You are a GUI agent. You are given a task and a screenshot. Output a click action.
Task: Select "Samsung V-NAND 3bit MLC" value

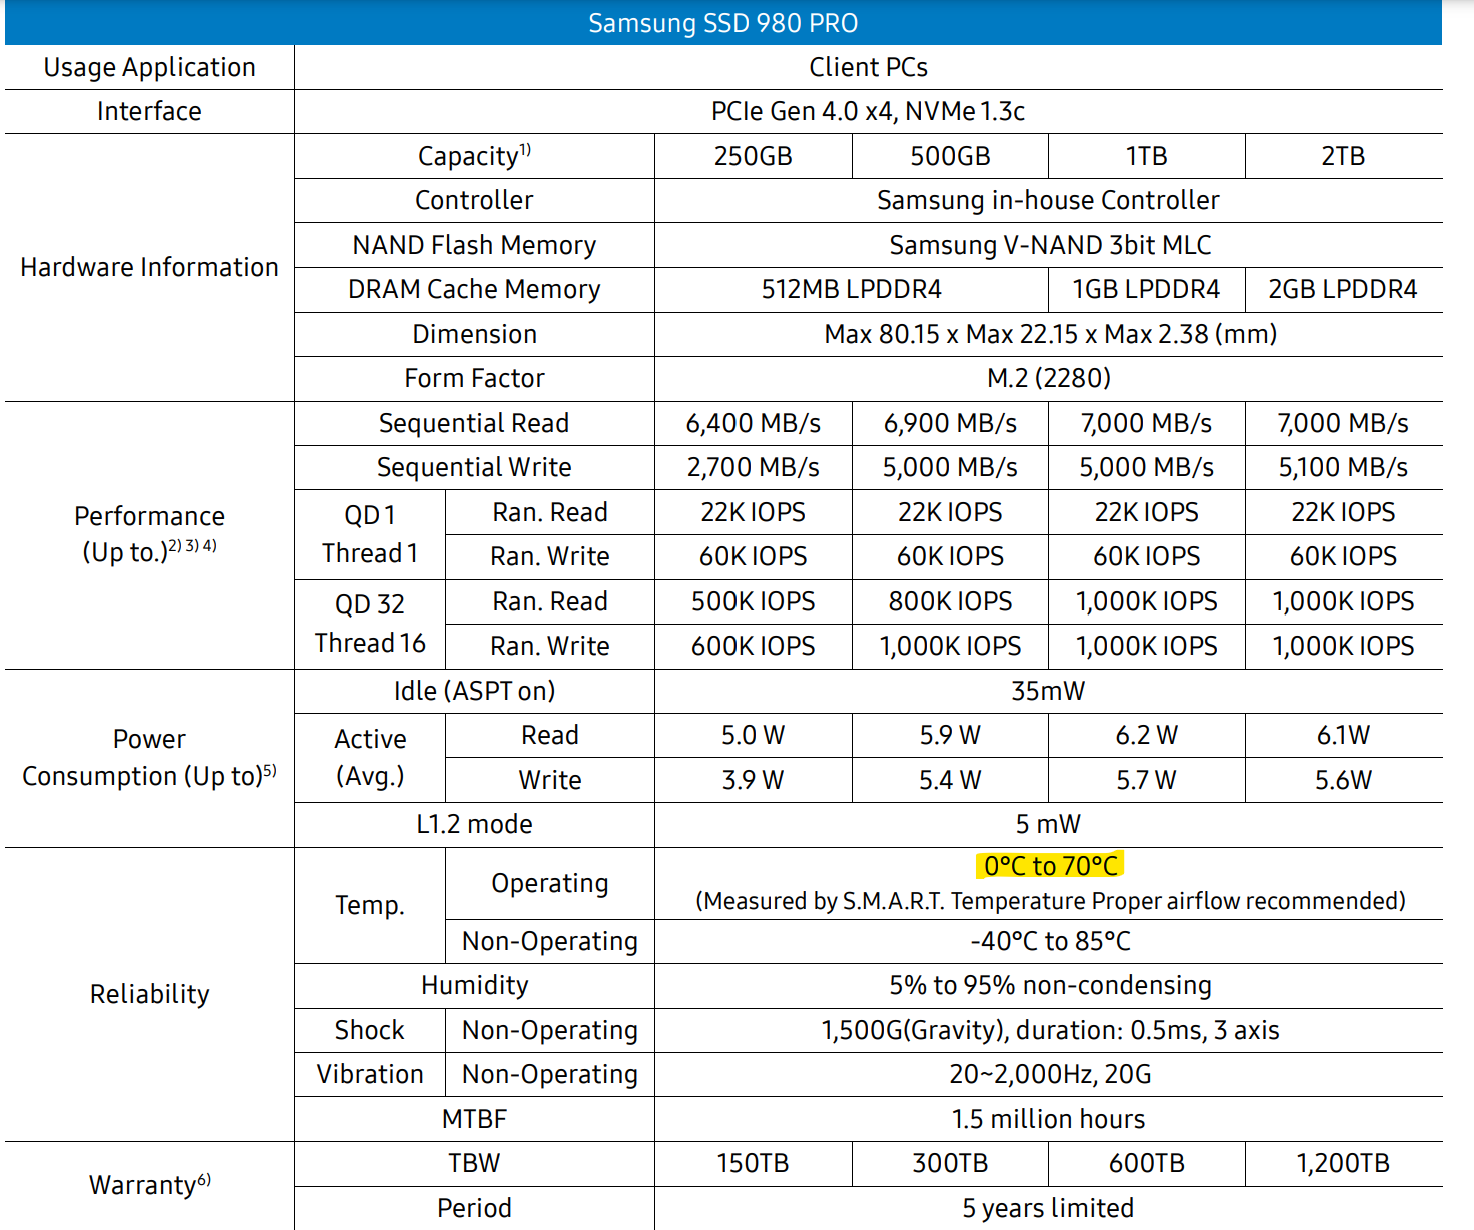[x=1050, y=245]
